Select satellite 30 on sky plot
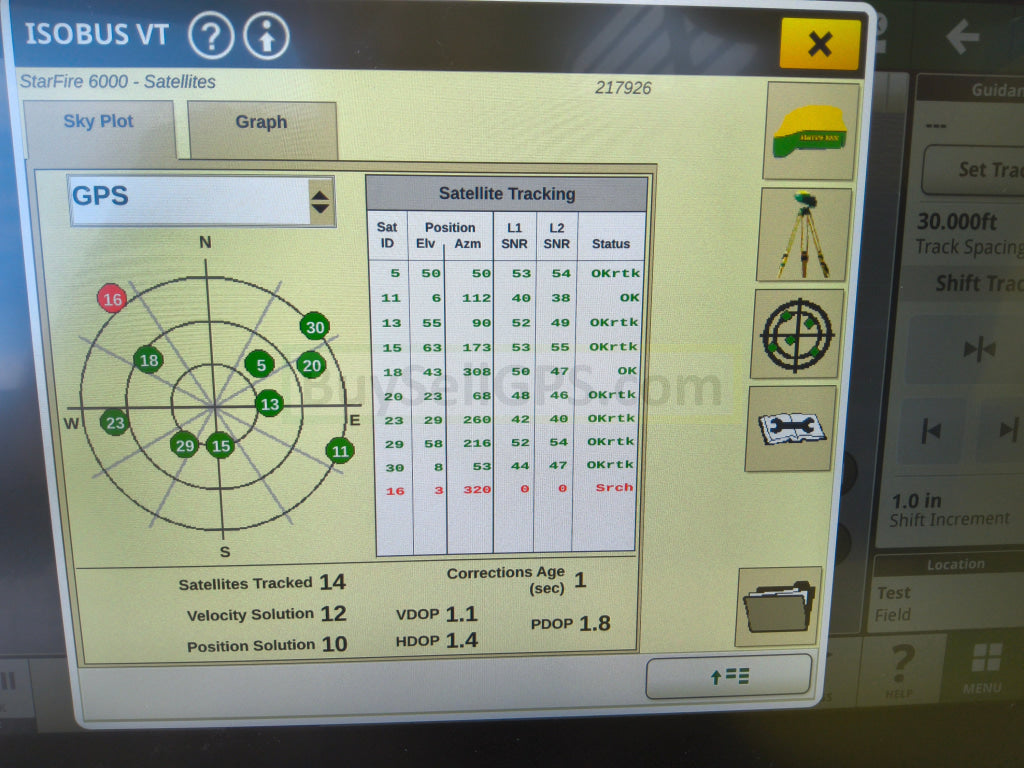1024x768 pixels. tap(315, 327)
